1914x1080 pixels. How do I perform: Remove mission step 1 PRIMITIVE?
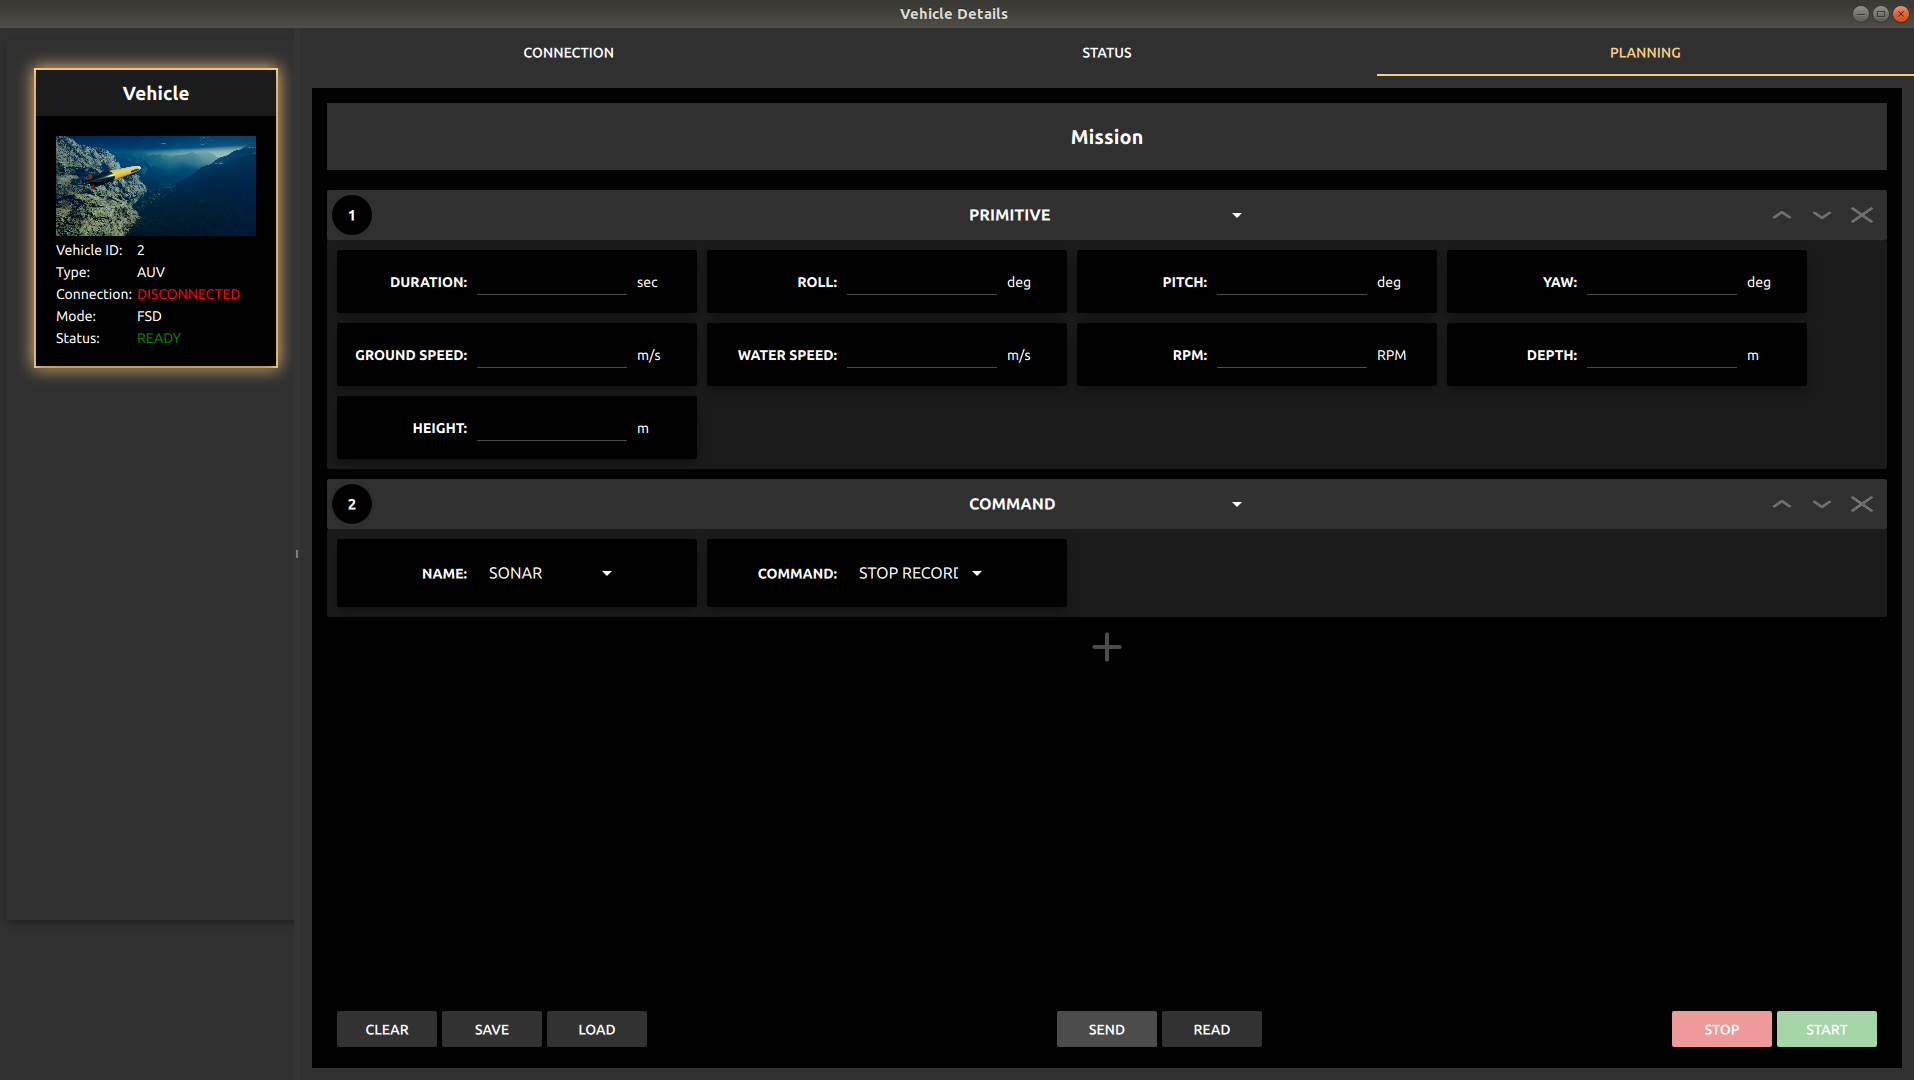tap(1861, 215)
